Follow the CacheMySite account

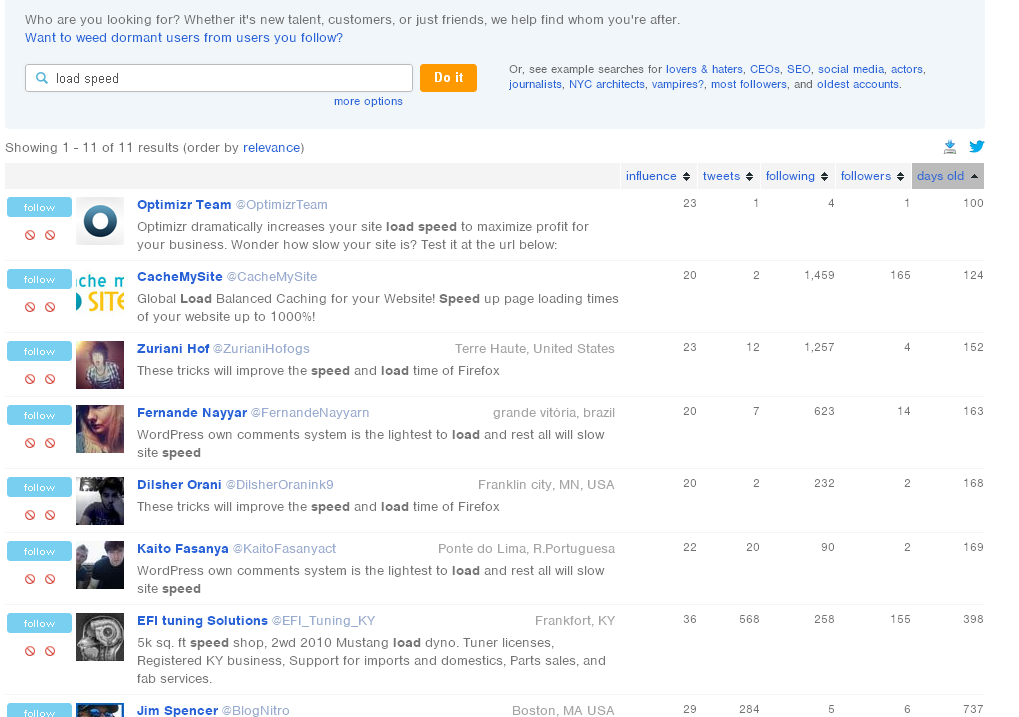click(x=39, y=280)
